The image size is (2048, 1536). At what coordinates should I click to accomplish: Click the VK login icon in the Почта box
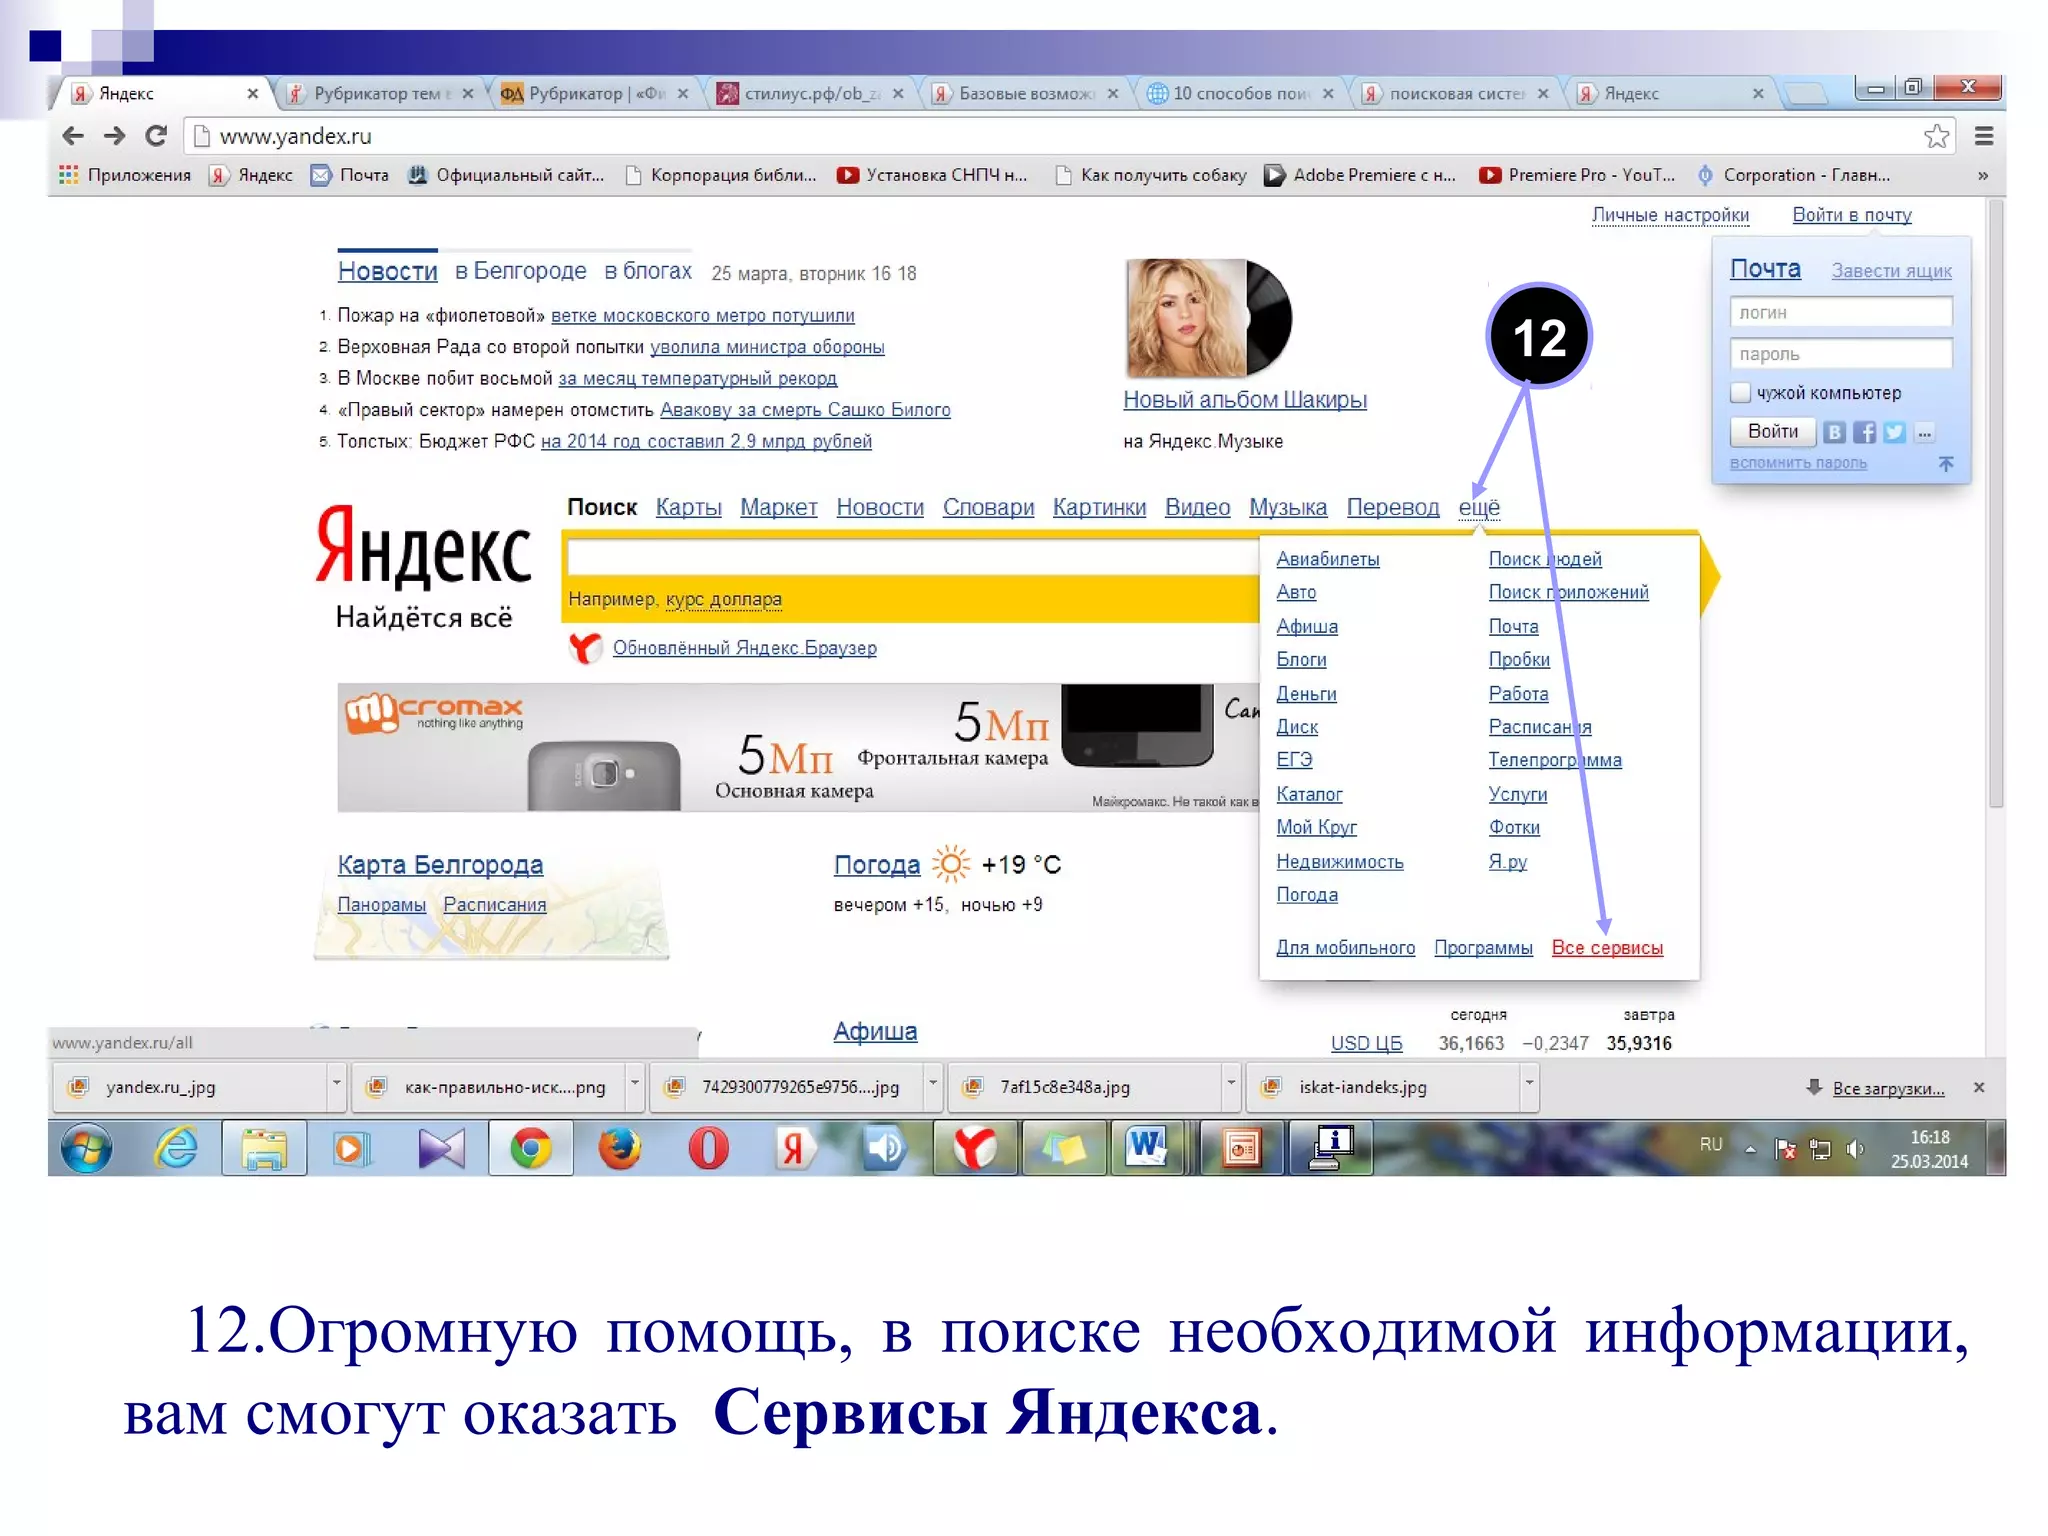[x=1834, y=432]
